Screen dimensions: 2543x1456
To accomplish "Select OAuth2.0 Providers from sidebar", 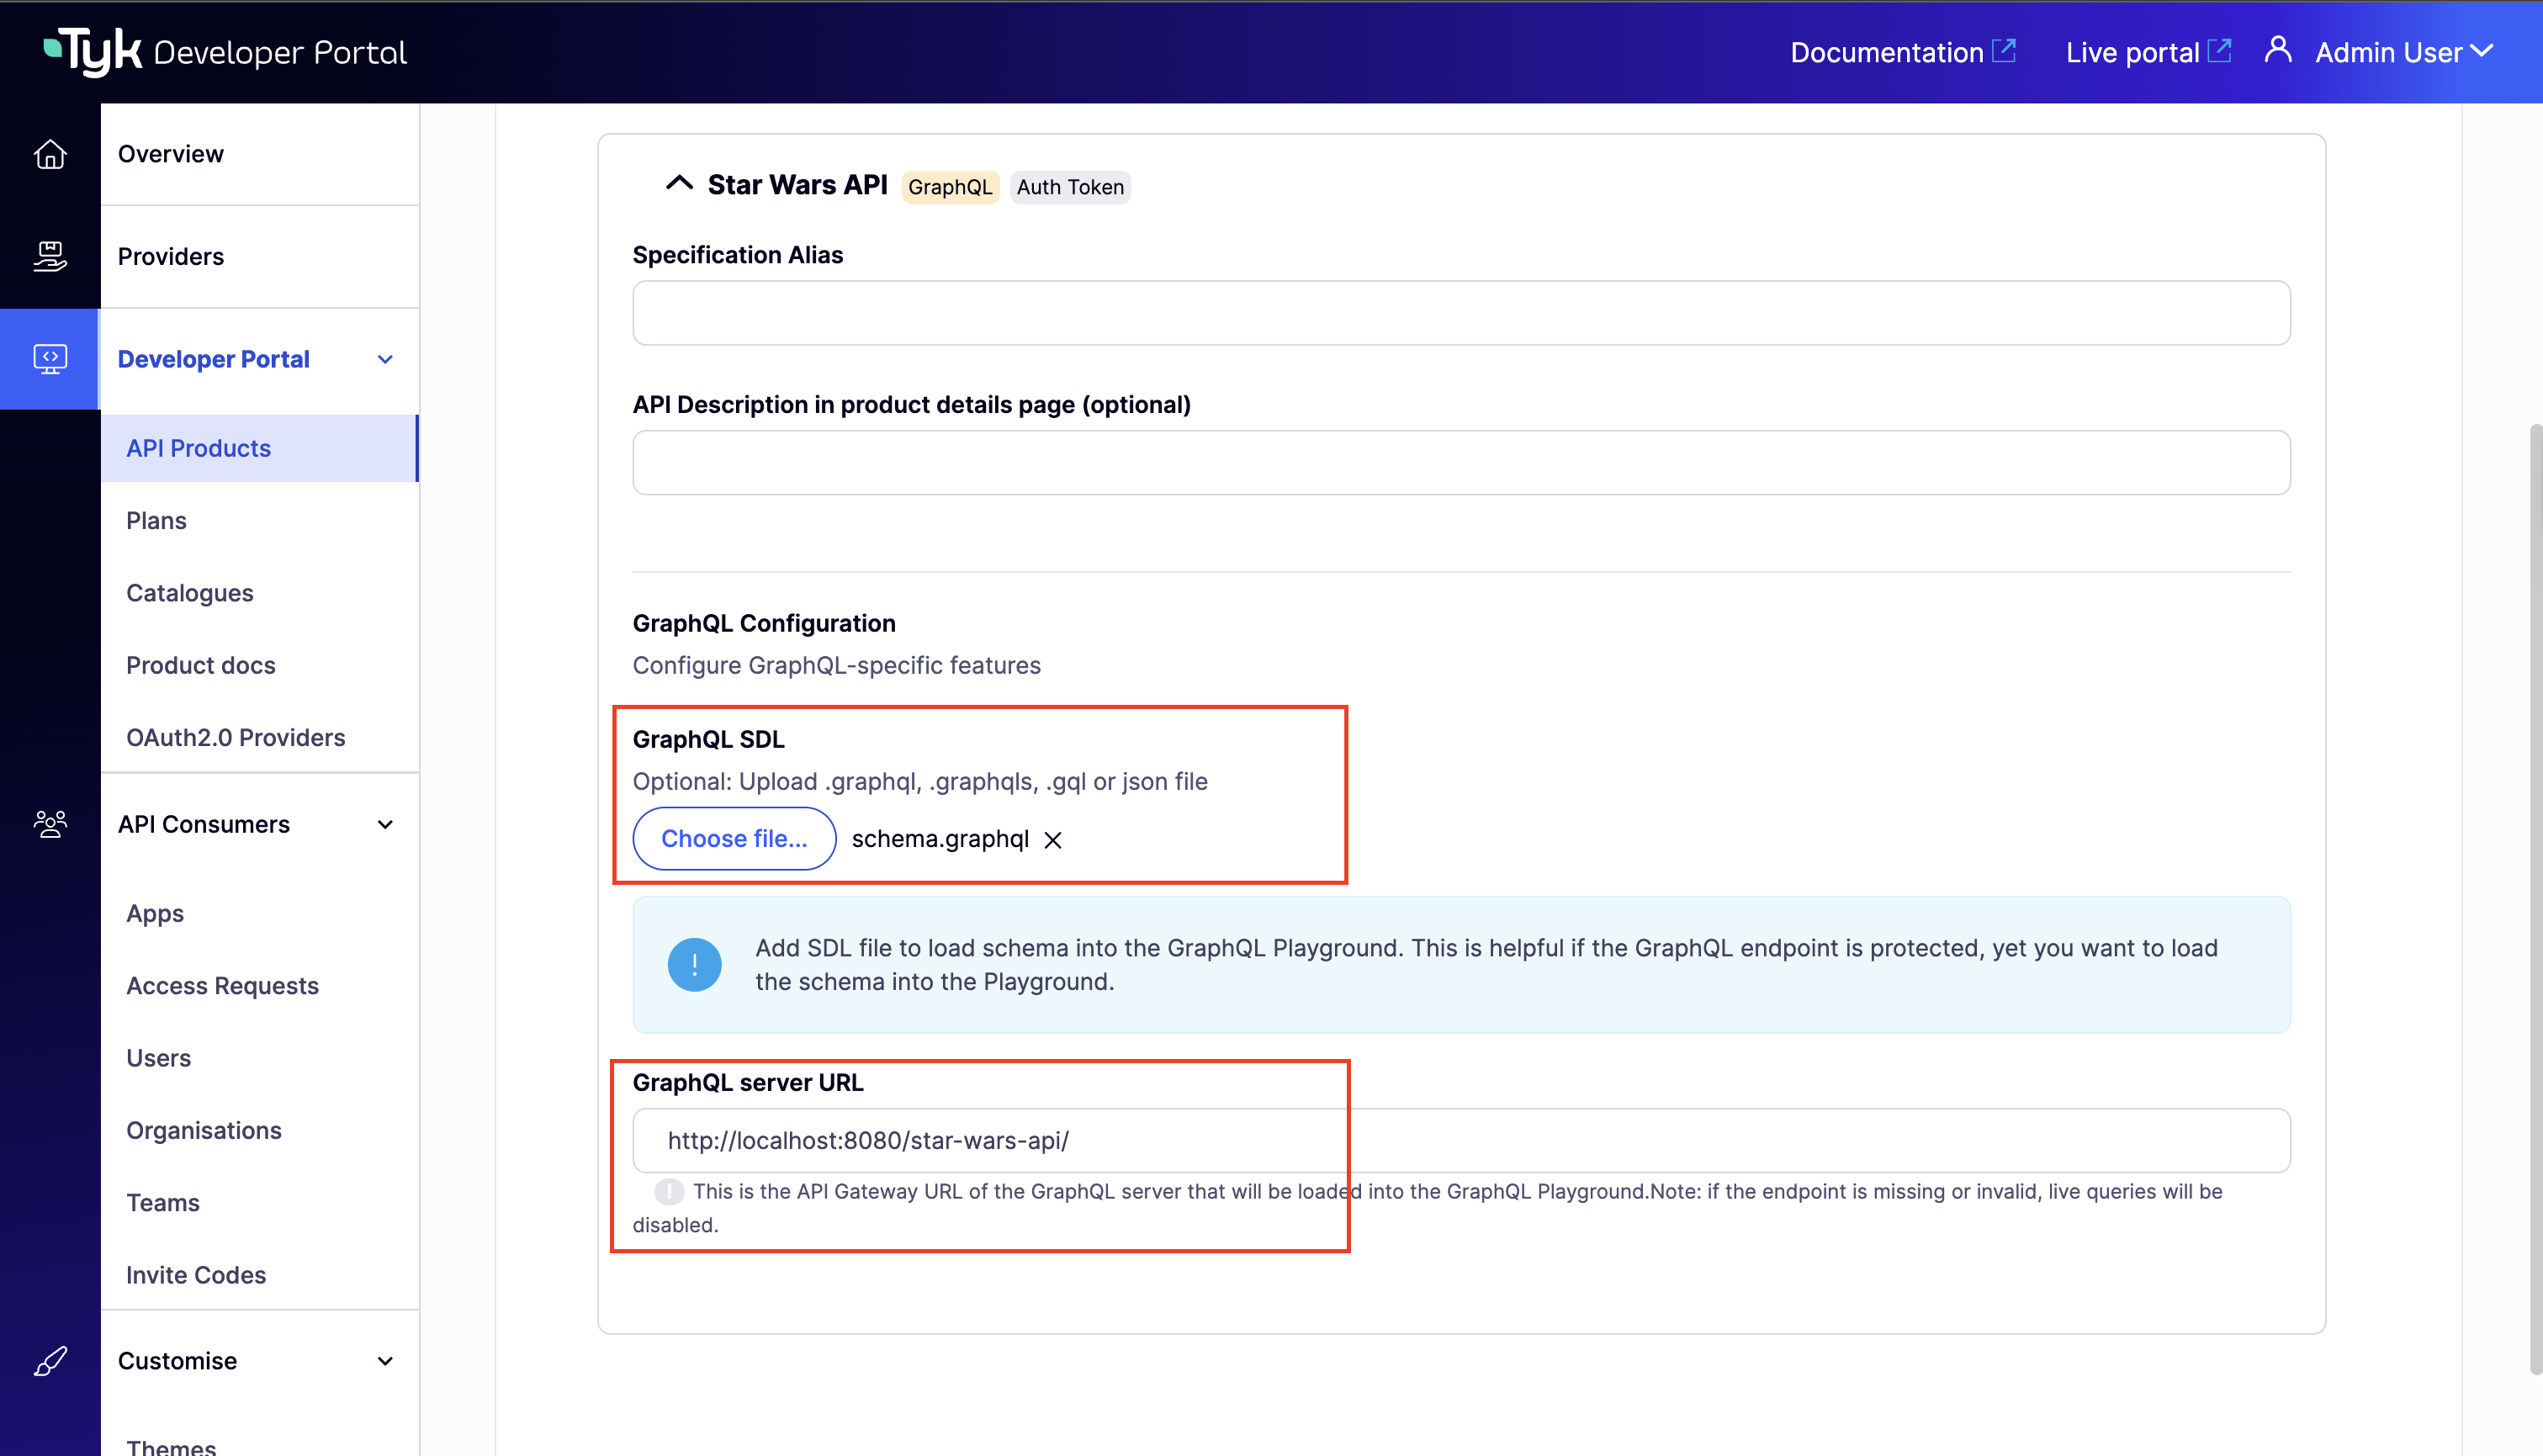I will (235, 737).
